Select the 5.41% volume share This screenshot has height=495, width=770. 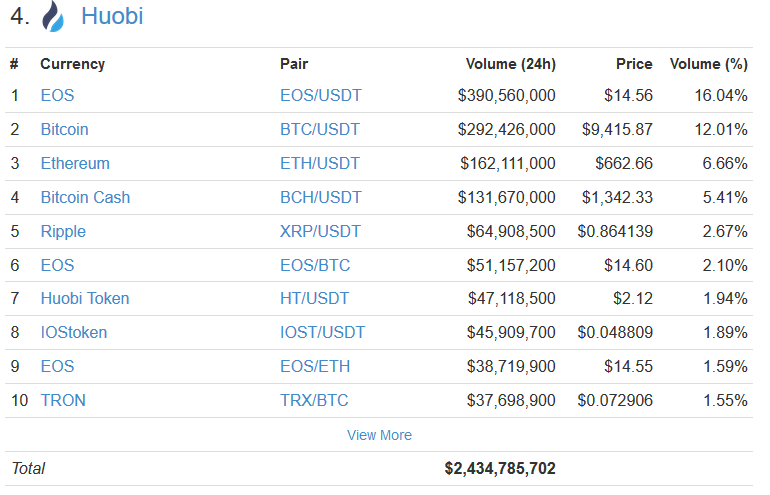point(725,197)
